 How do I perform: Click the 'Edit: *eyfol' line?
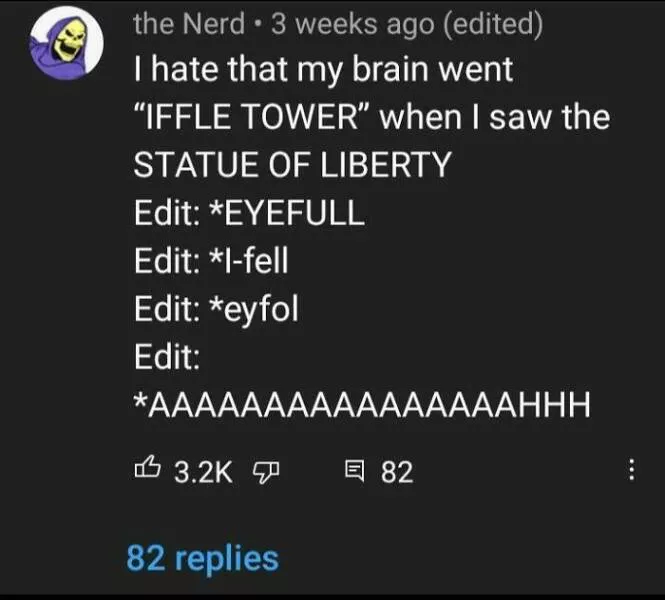216,308
